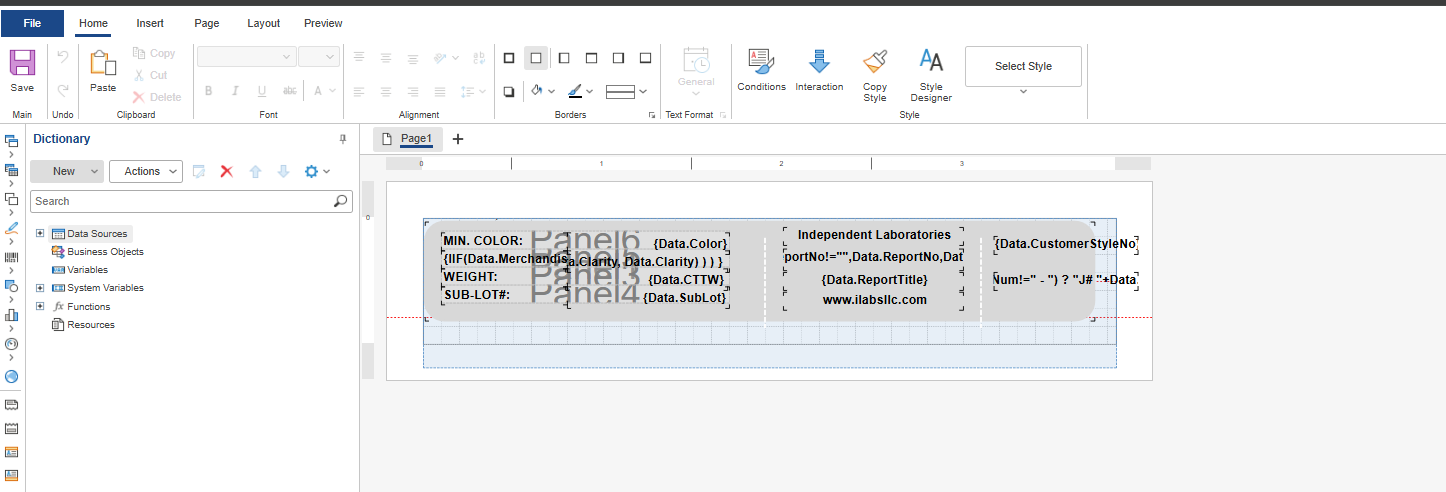Open the Conditions editor
Image resolution: width=1446 pixels, height=492 pixels.
[x=761, y=64]
